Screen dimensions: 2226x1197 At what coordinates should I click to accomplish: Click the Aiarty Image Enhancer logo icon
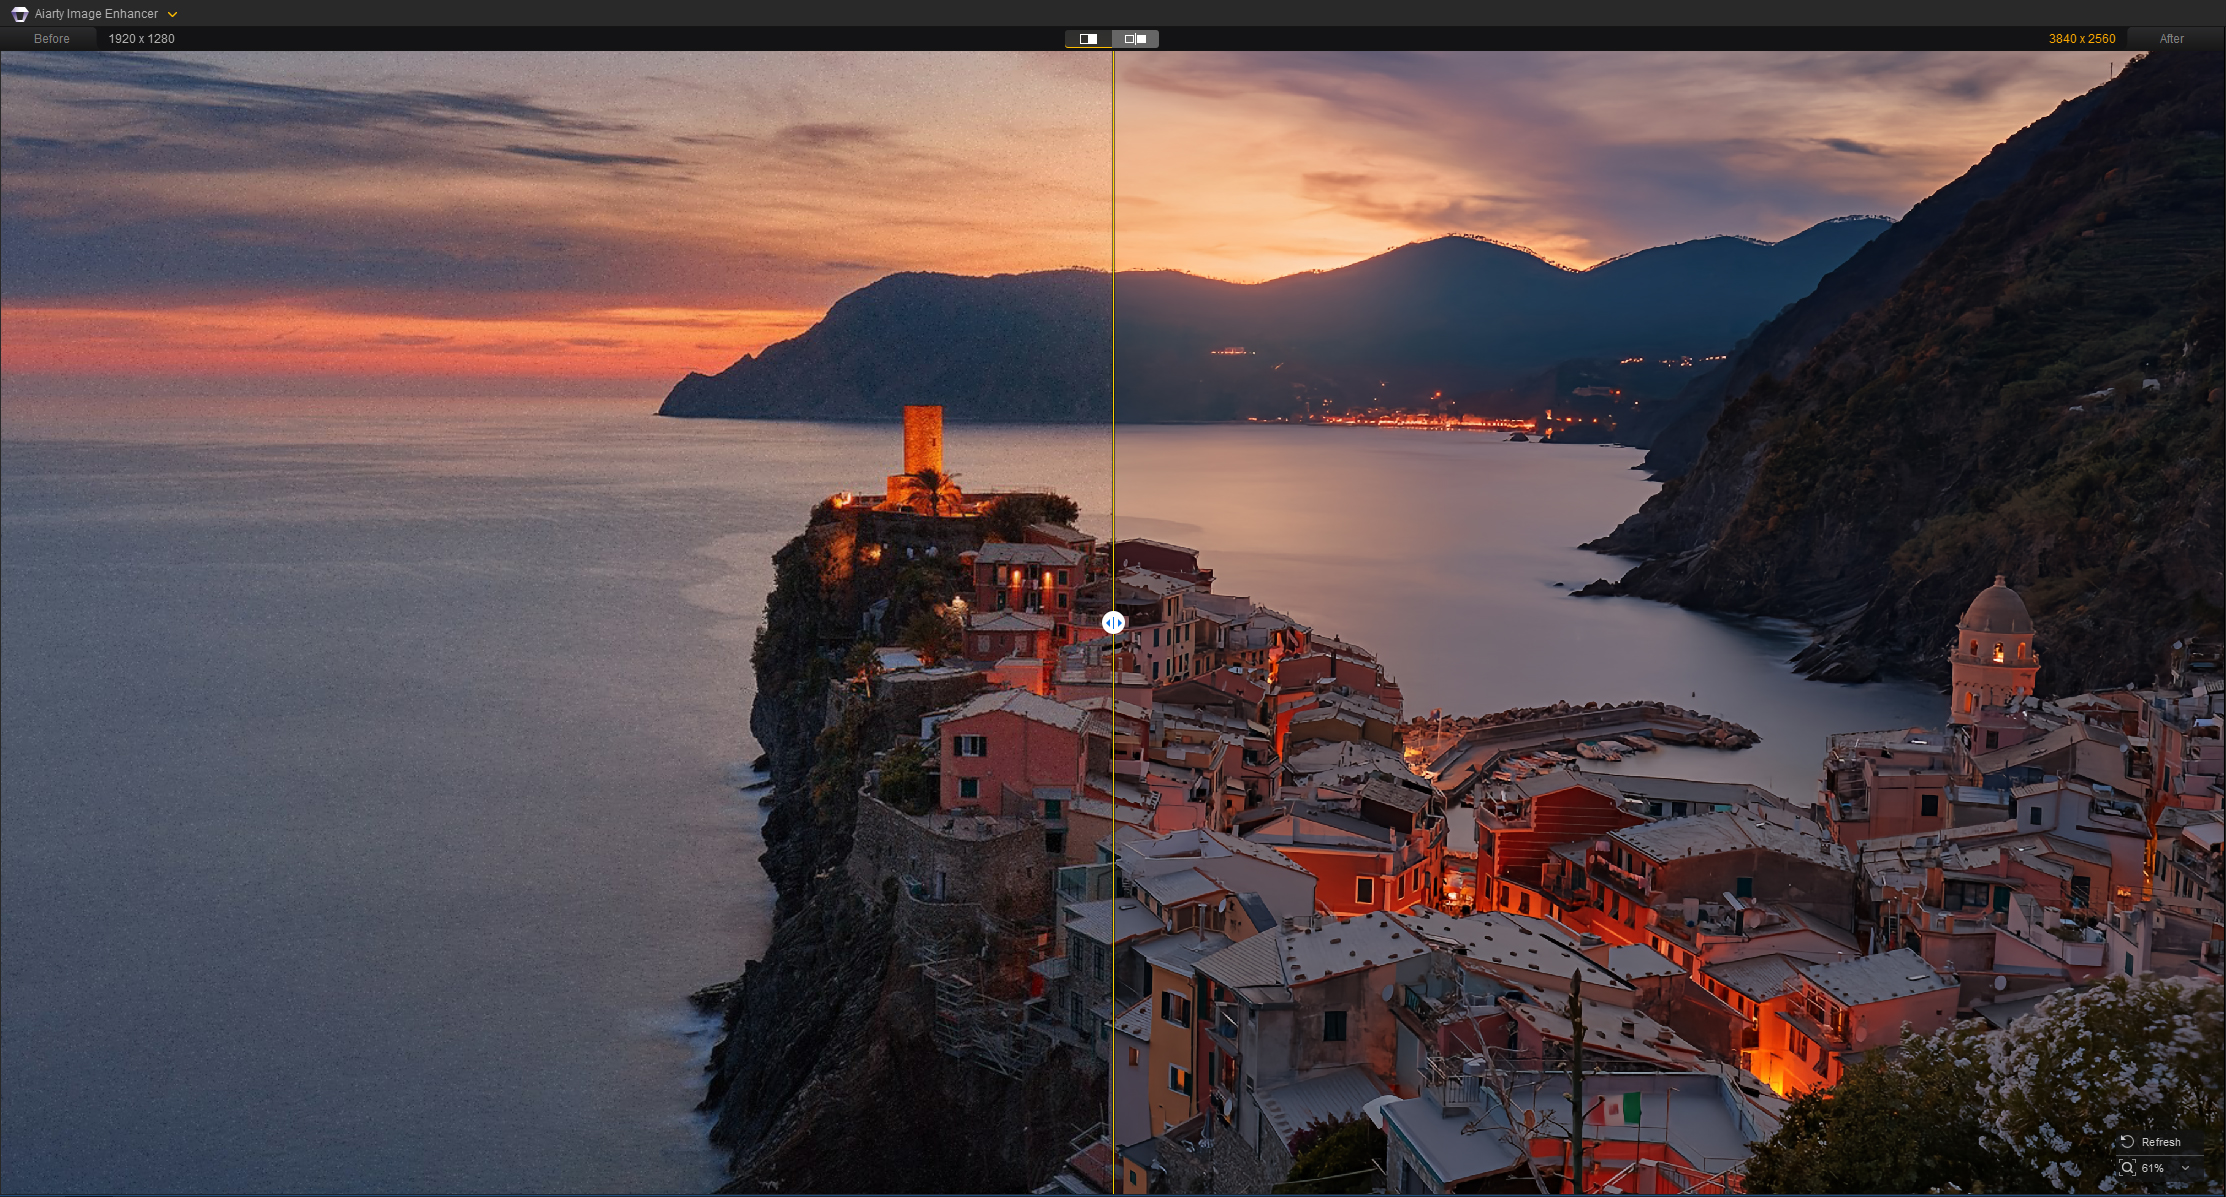click(x=19, y=14)
